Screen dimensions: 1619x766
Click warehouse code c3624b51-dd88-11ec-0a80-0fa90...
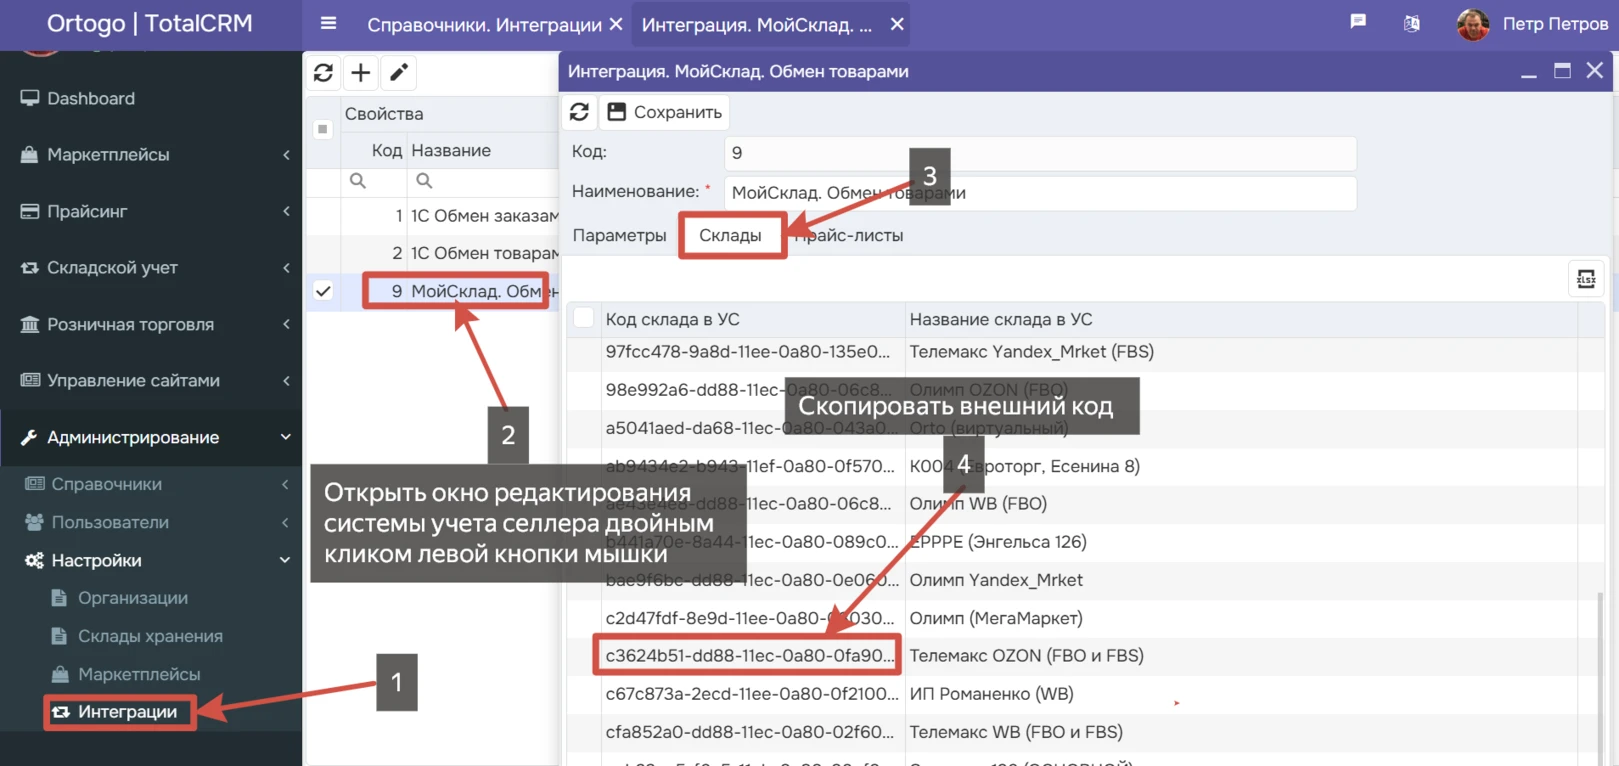[x=750, y=656]
